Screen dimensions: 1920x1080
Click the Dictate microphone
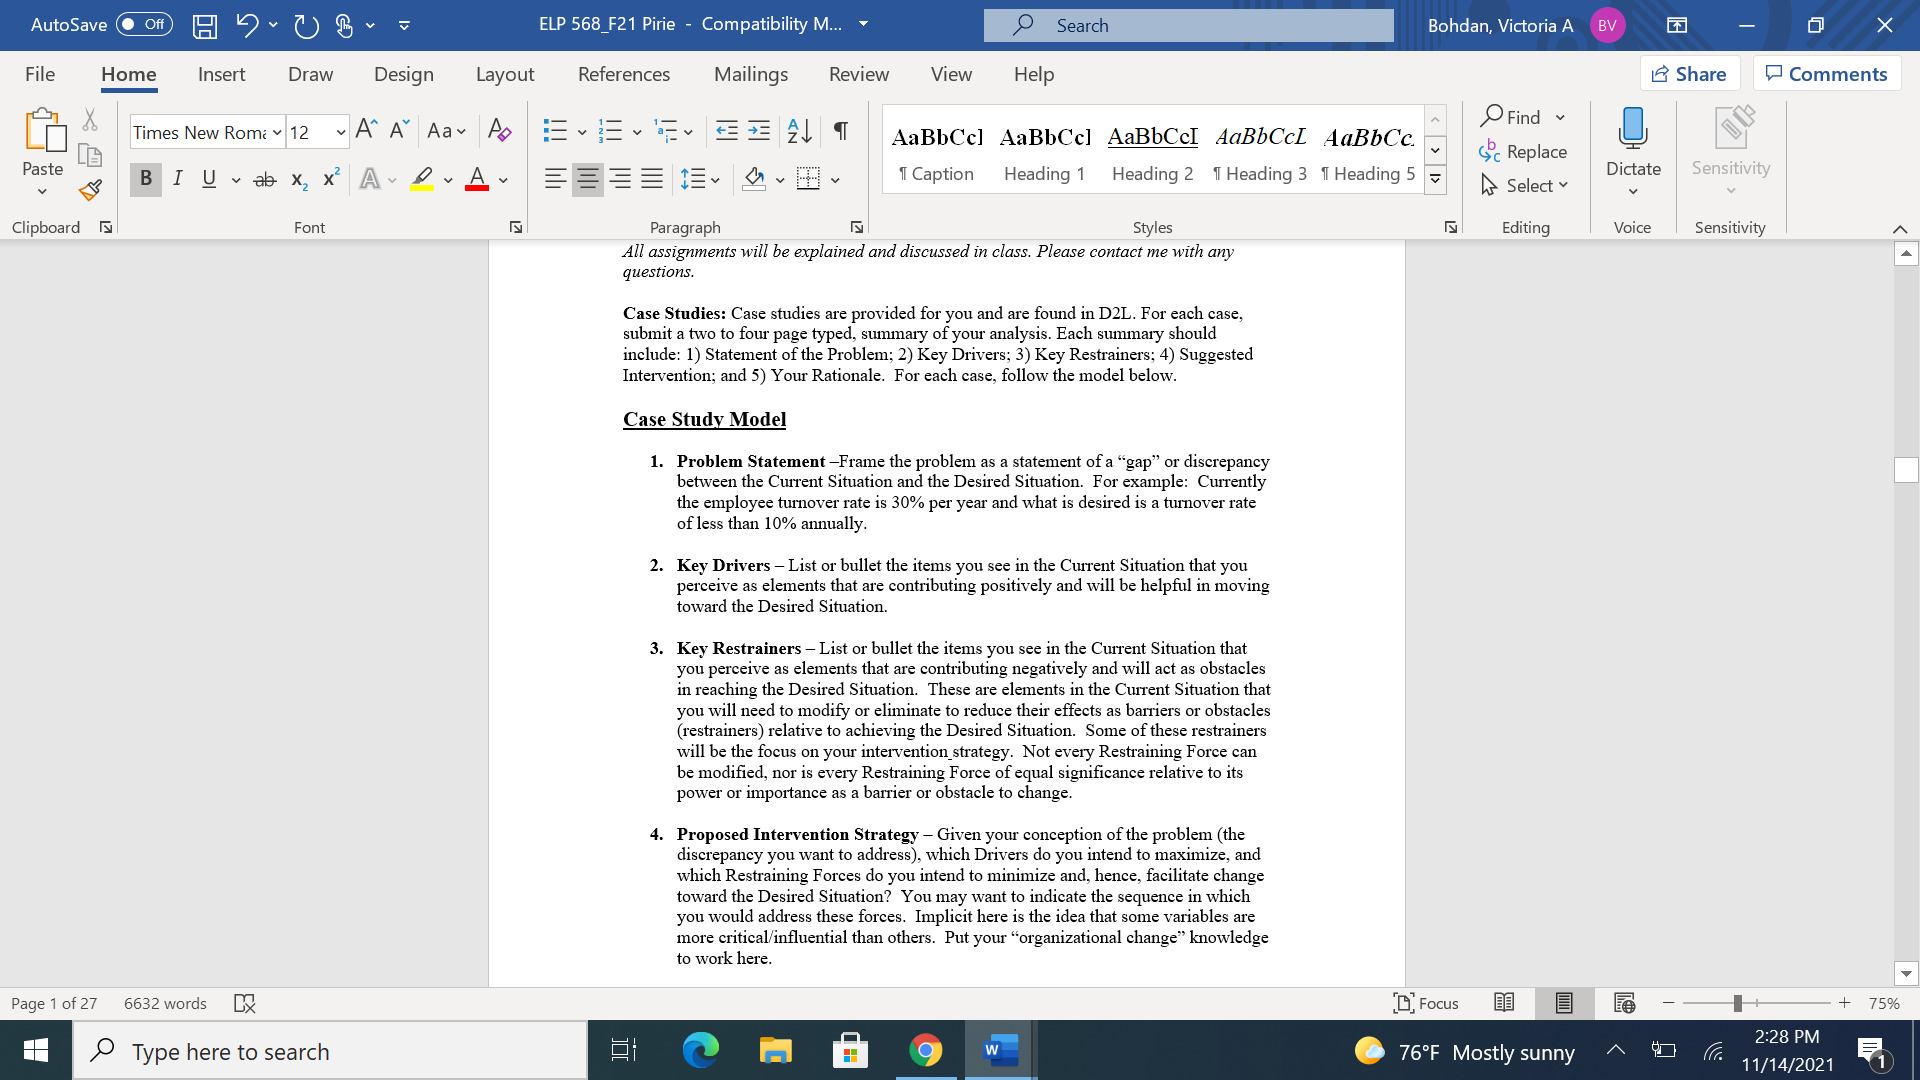tap(1633, 130)
